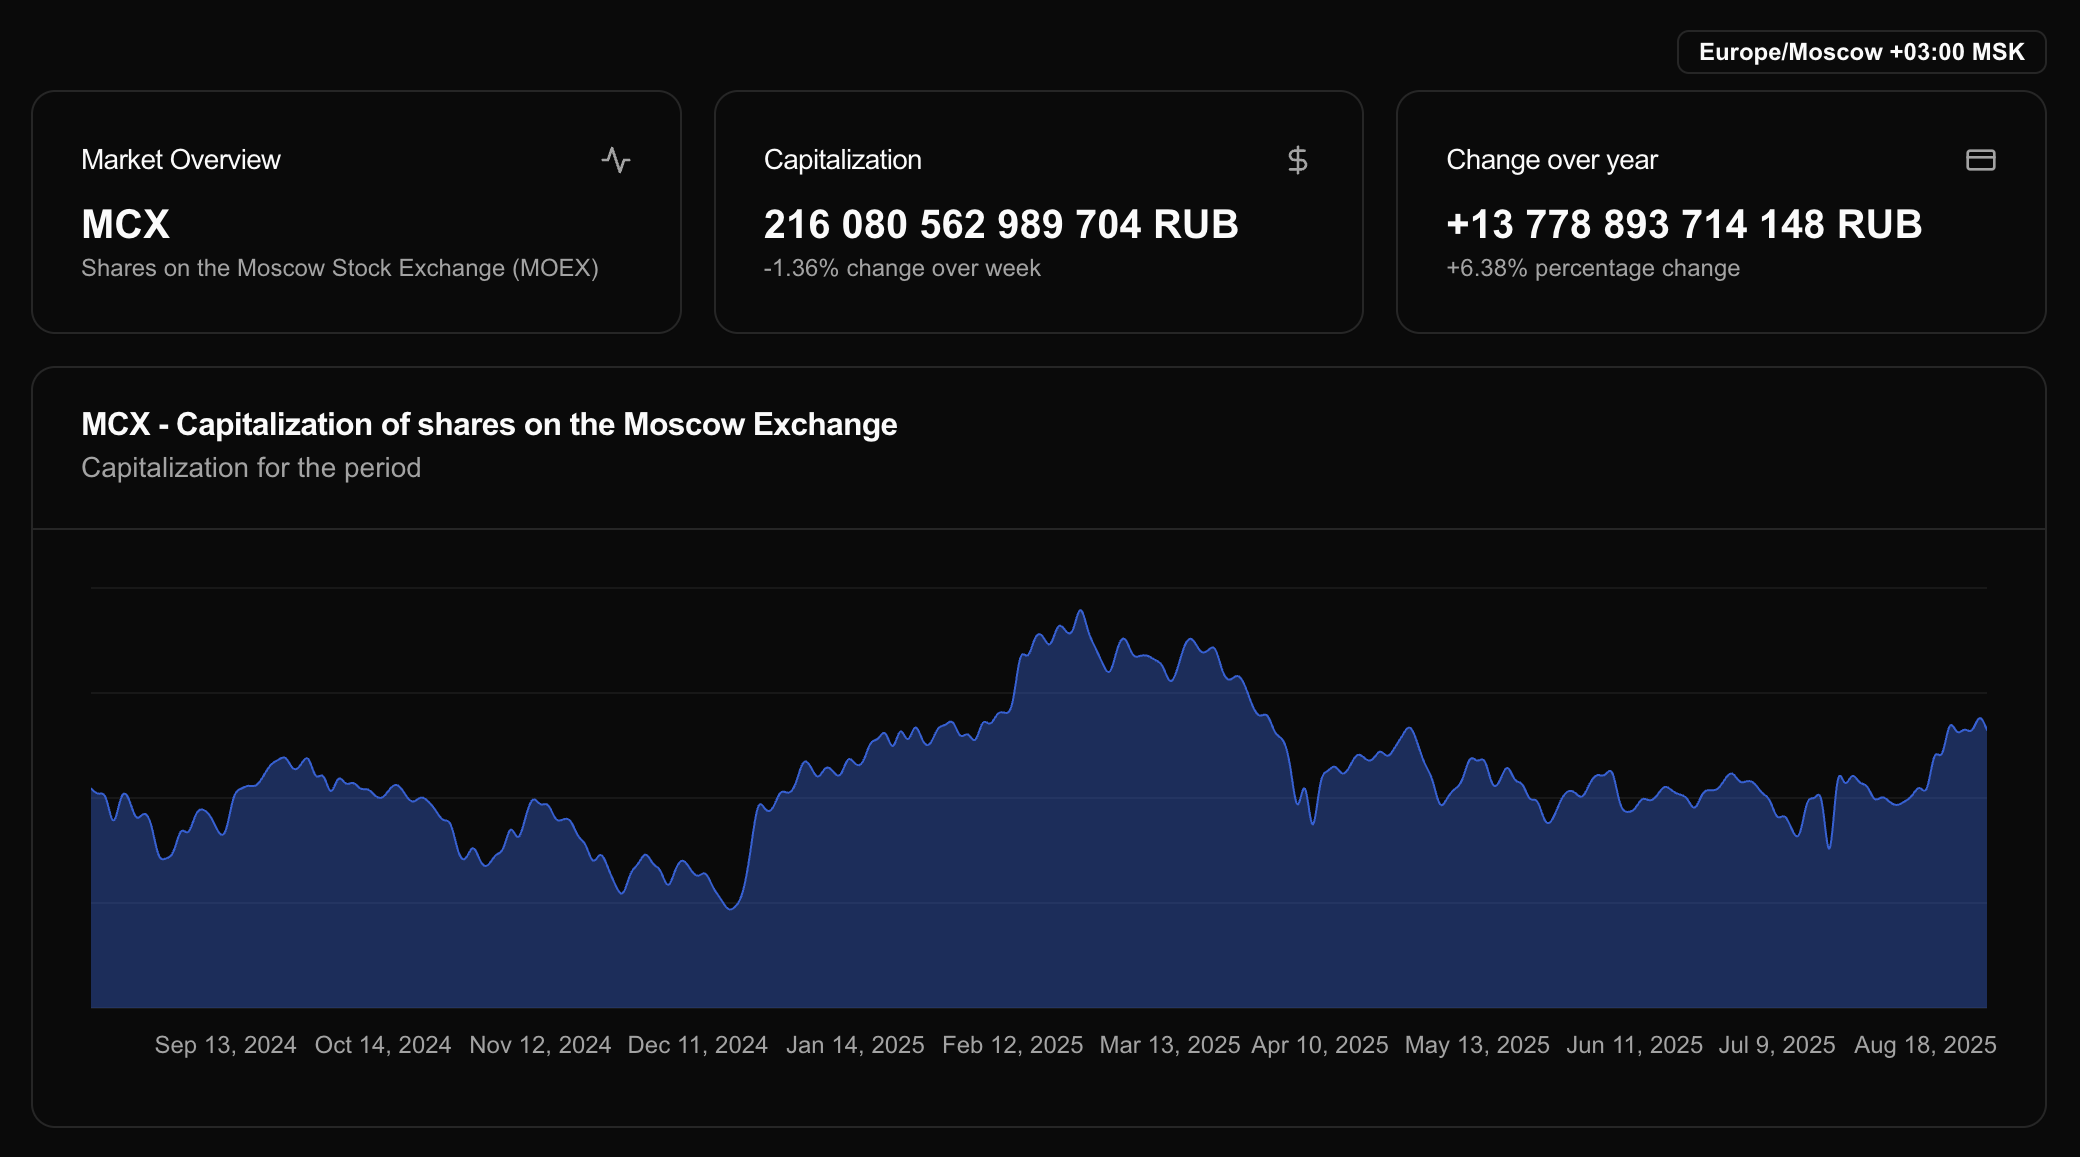This screenshot has height=1157, width=2080.
Task: Click the Apr 10, 2025 axis label
Action: 1319,1045
